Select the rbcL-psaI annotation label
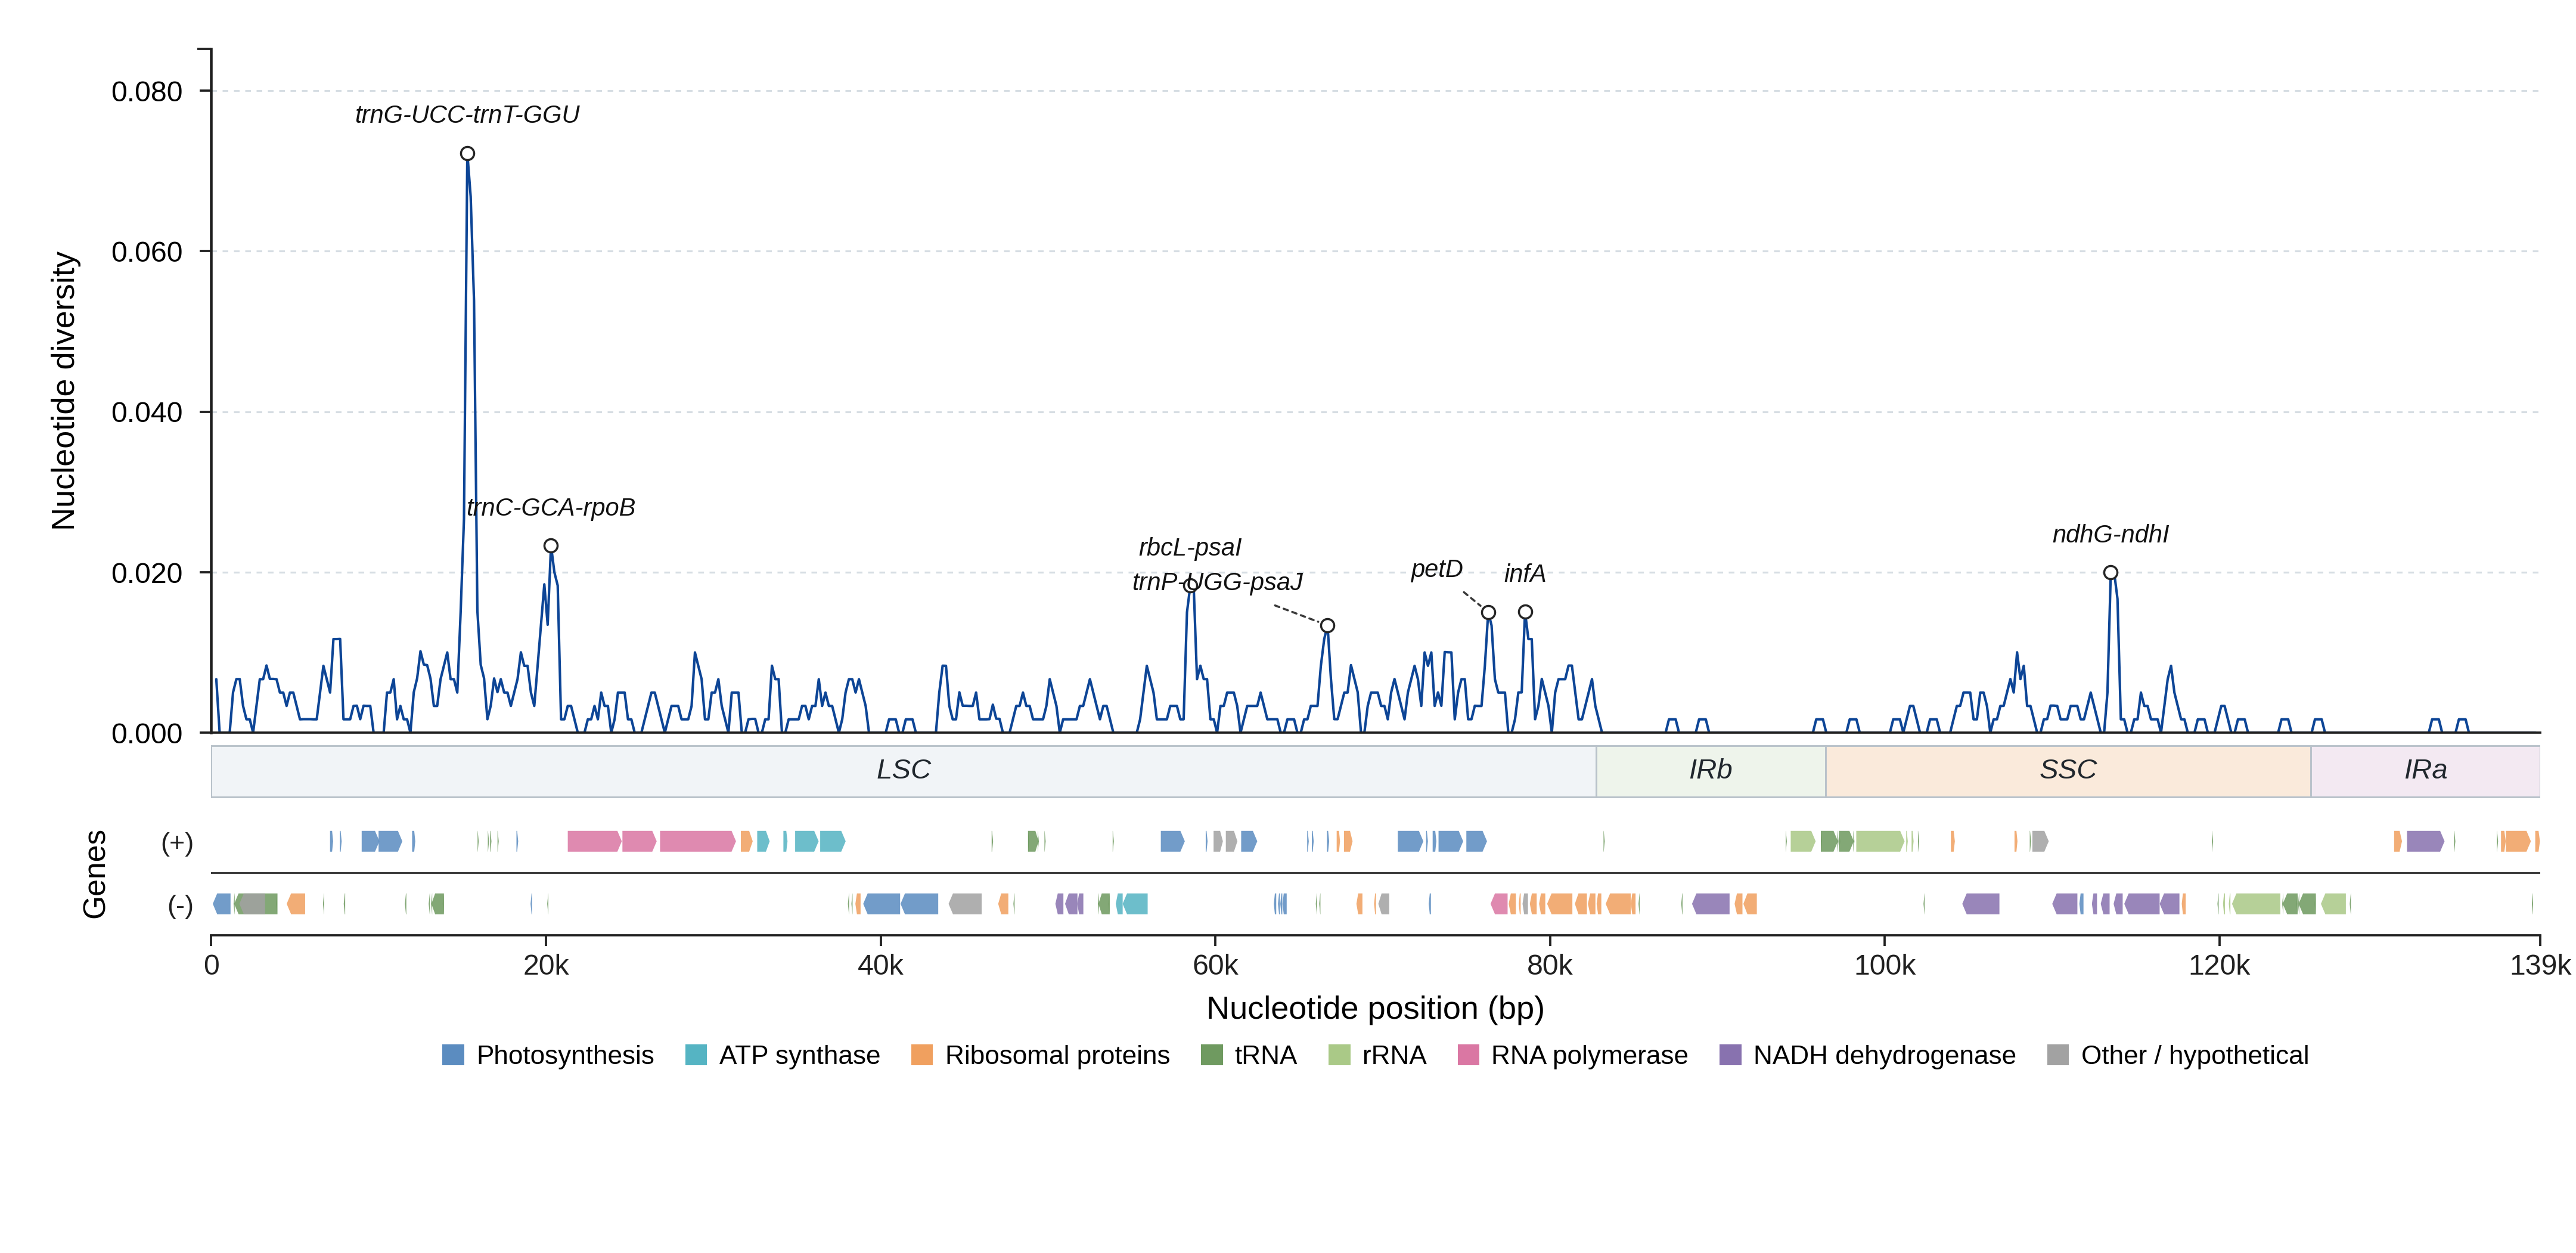This screenshot has width=2576, height=1253. (1190, 548)
